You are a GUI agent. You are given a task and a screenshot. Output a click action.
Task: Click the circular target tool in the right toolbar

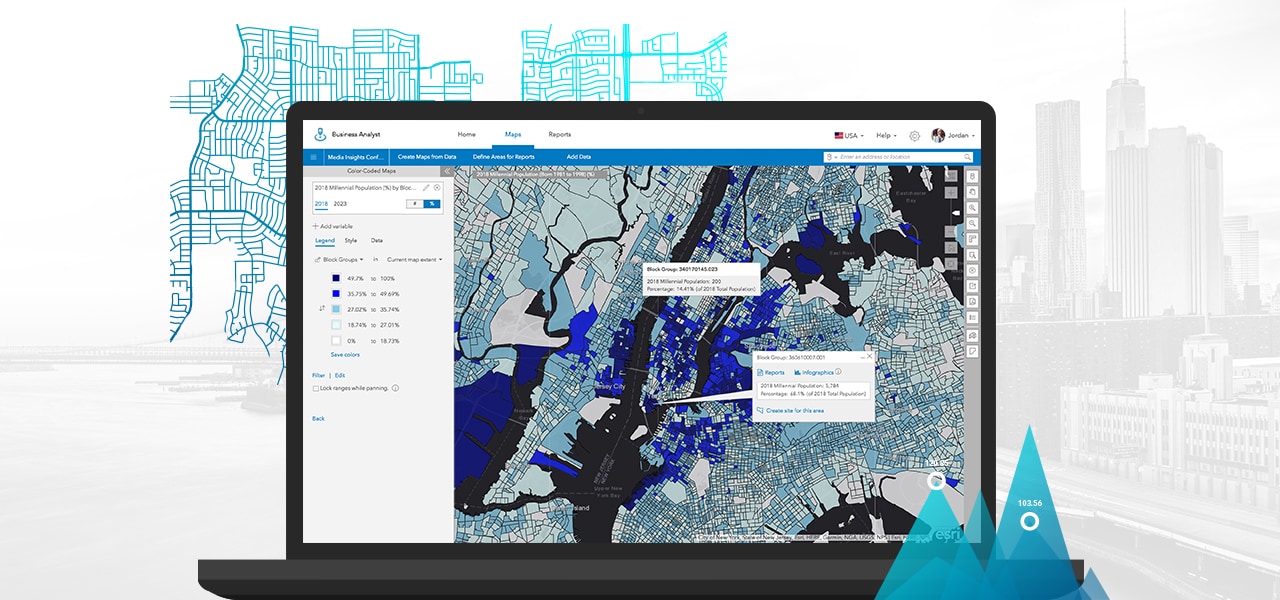(x=972, y=271)
